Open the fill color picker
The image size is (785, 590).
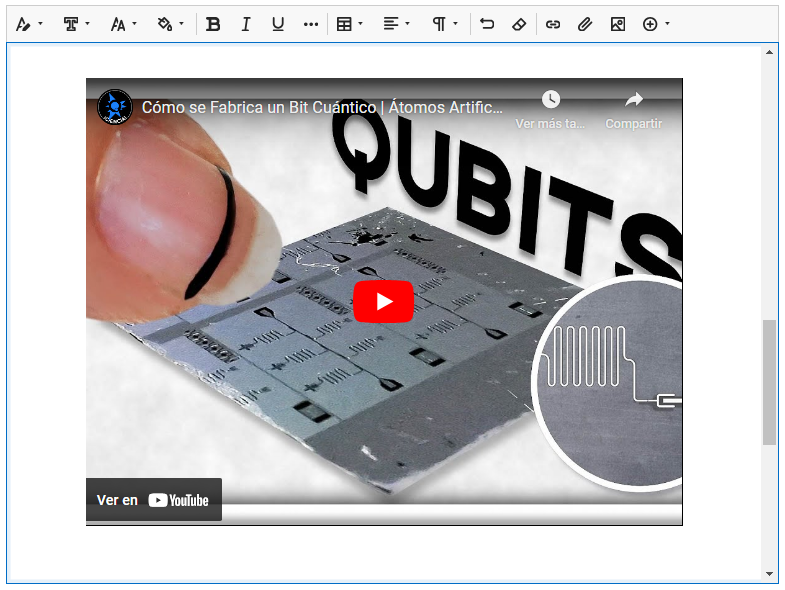coord(170,24)
